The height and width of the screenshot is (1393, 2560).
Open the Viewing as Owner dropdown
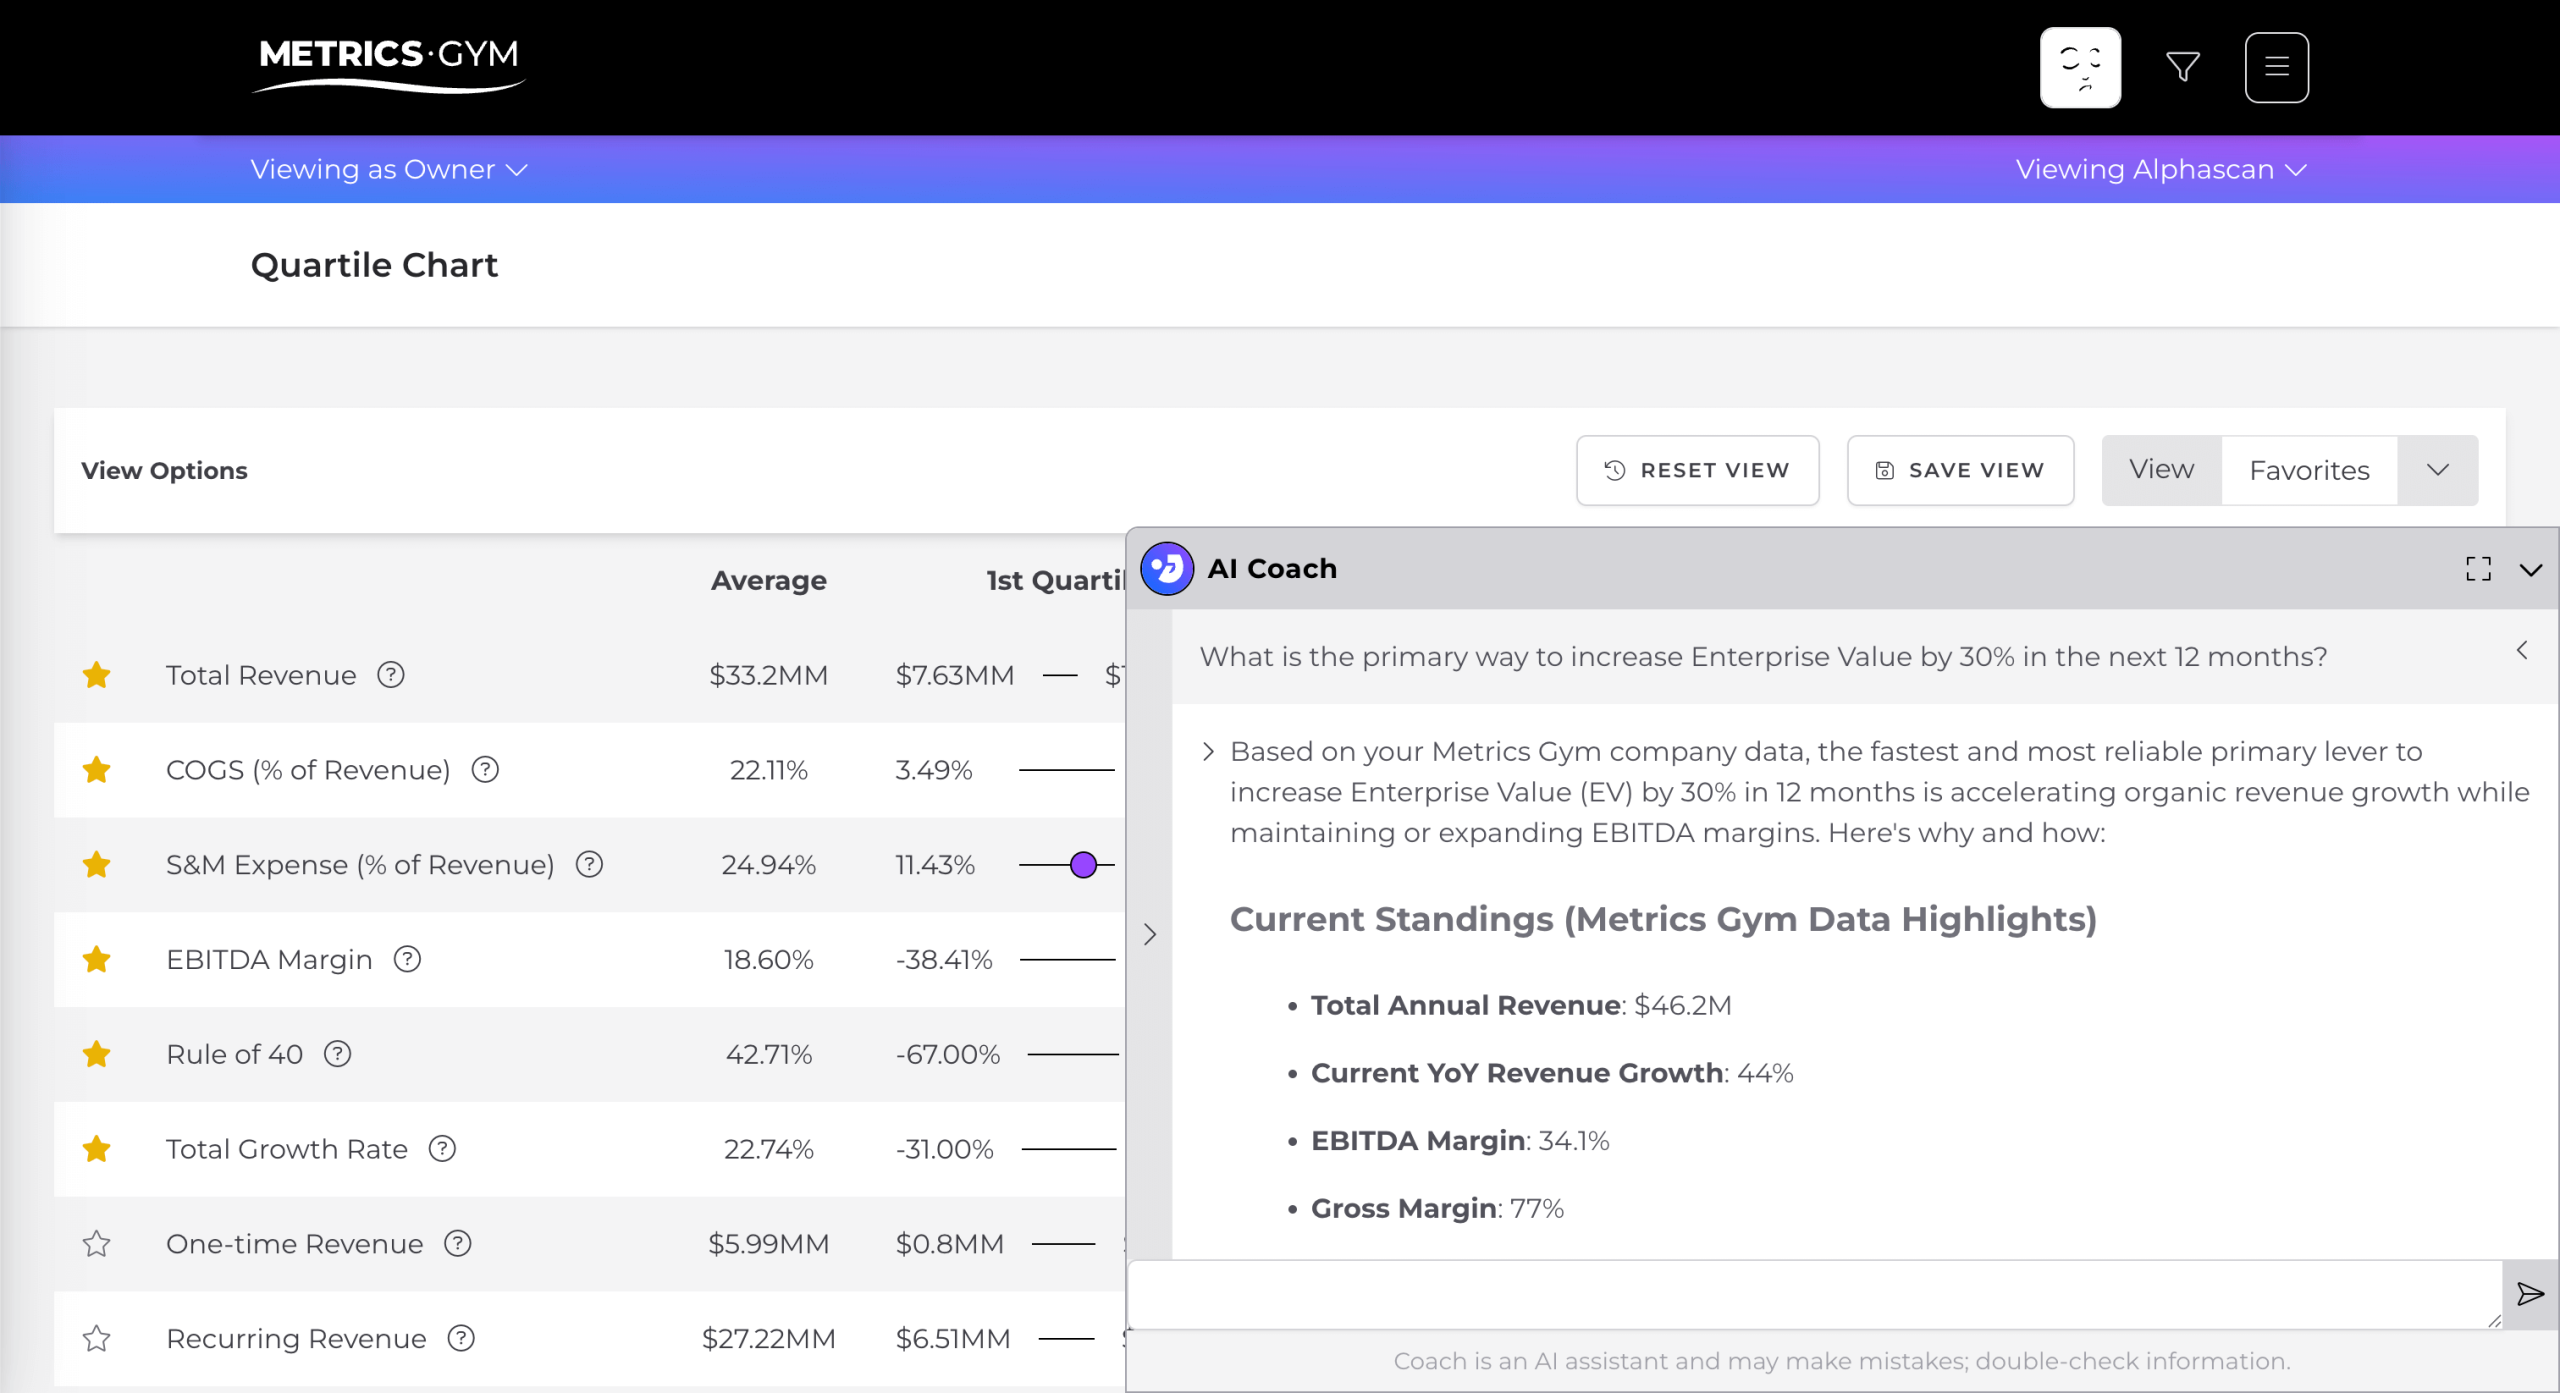[x=388, y=170]
